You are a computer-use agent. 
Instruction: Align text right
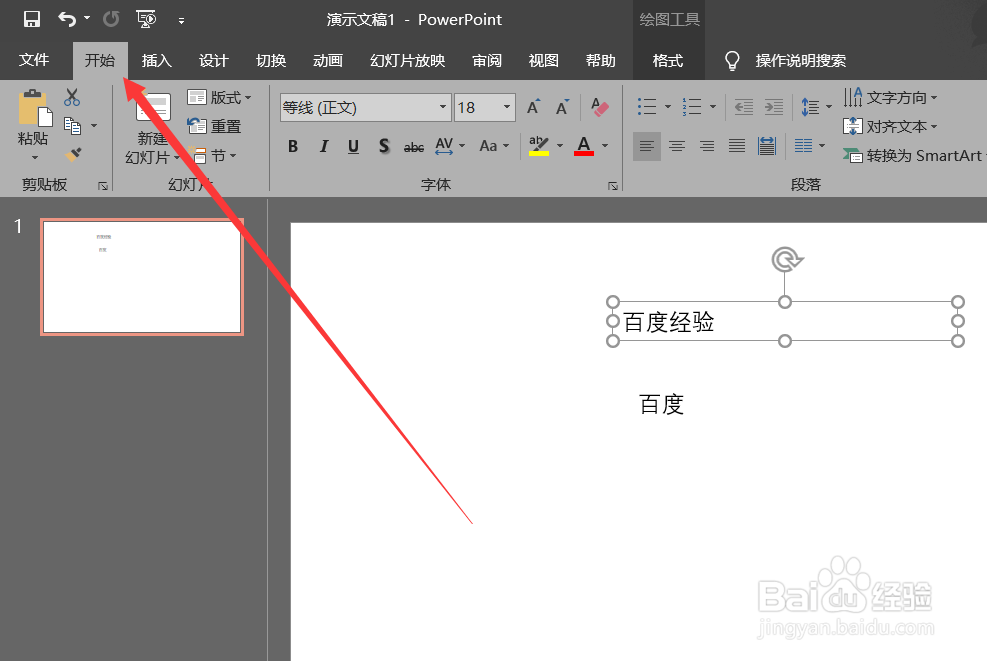click(x=707, y=146)
